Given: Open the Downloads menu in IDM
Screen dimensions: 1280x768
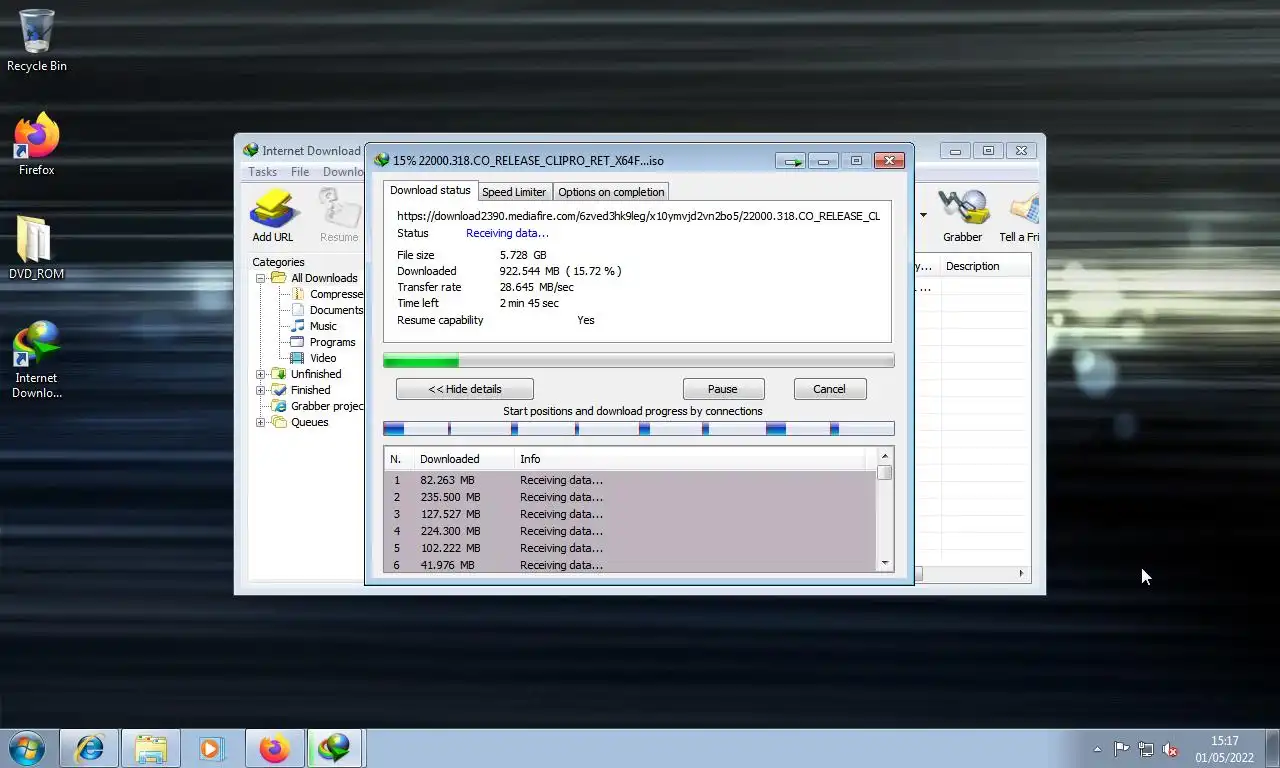Looking at the screenshot, I should (343, 172).
